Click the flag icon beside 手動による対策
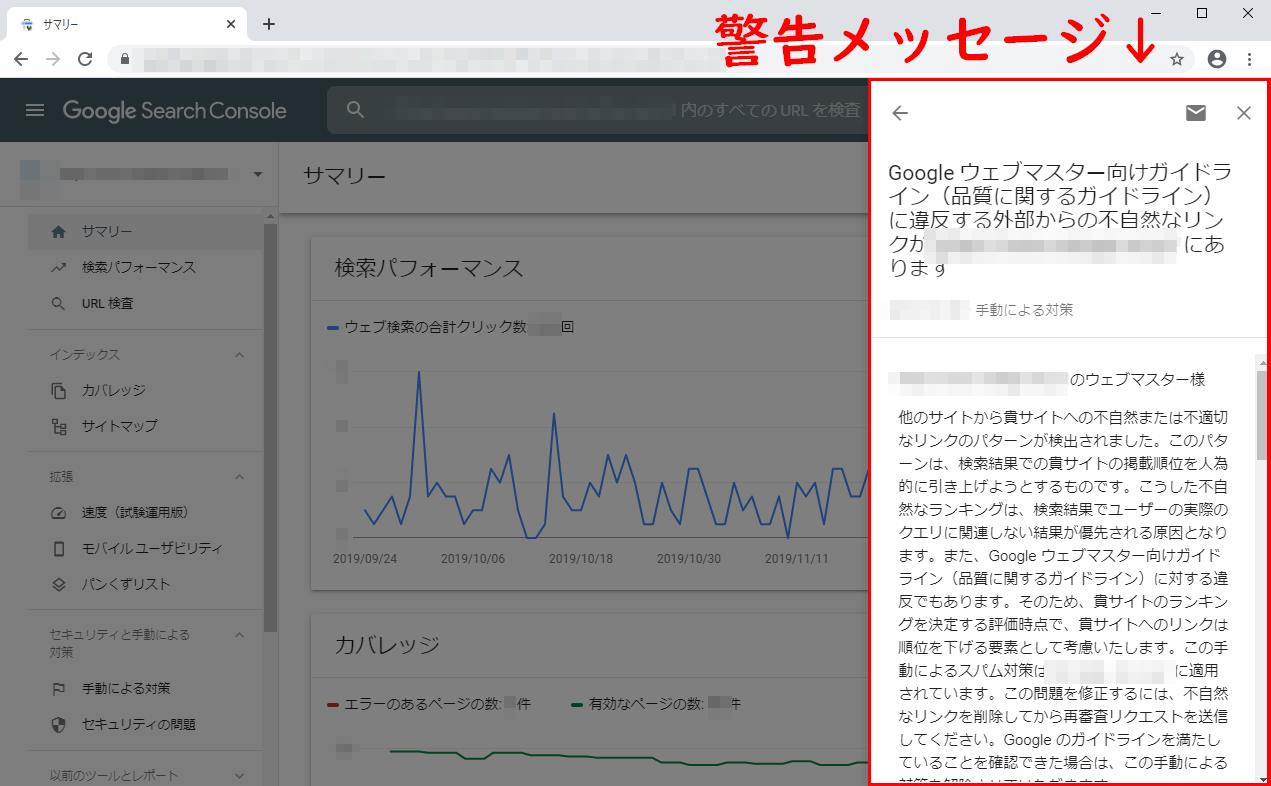 [59, 688]
